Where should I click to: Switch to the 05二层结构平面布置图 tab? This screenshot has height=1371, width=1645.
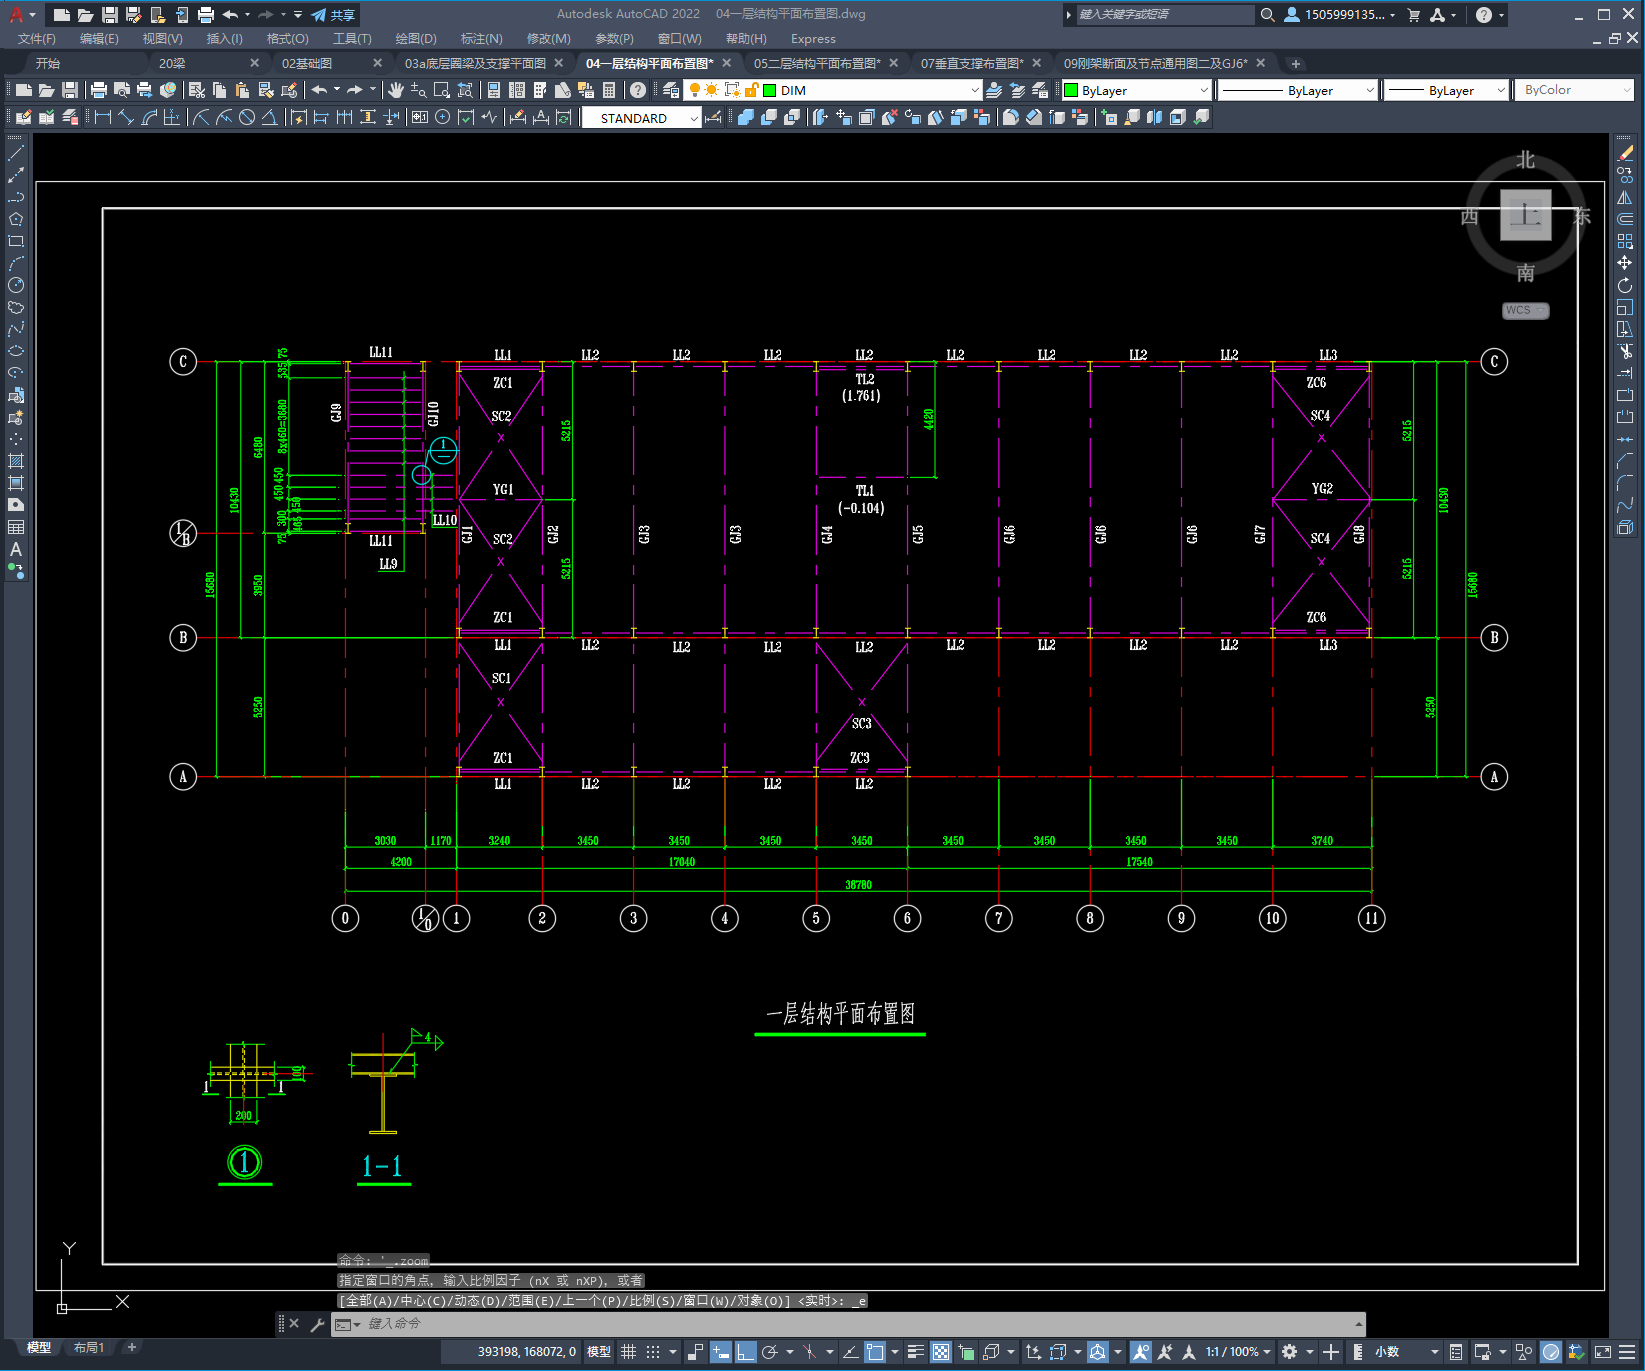coord(817,63)
